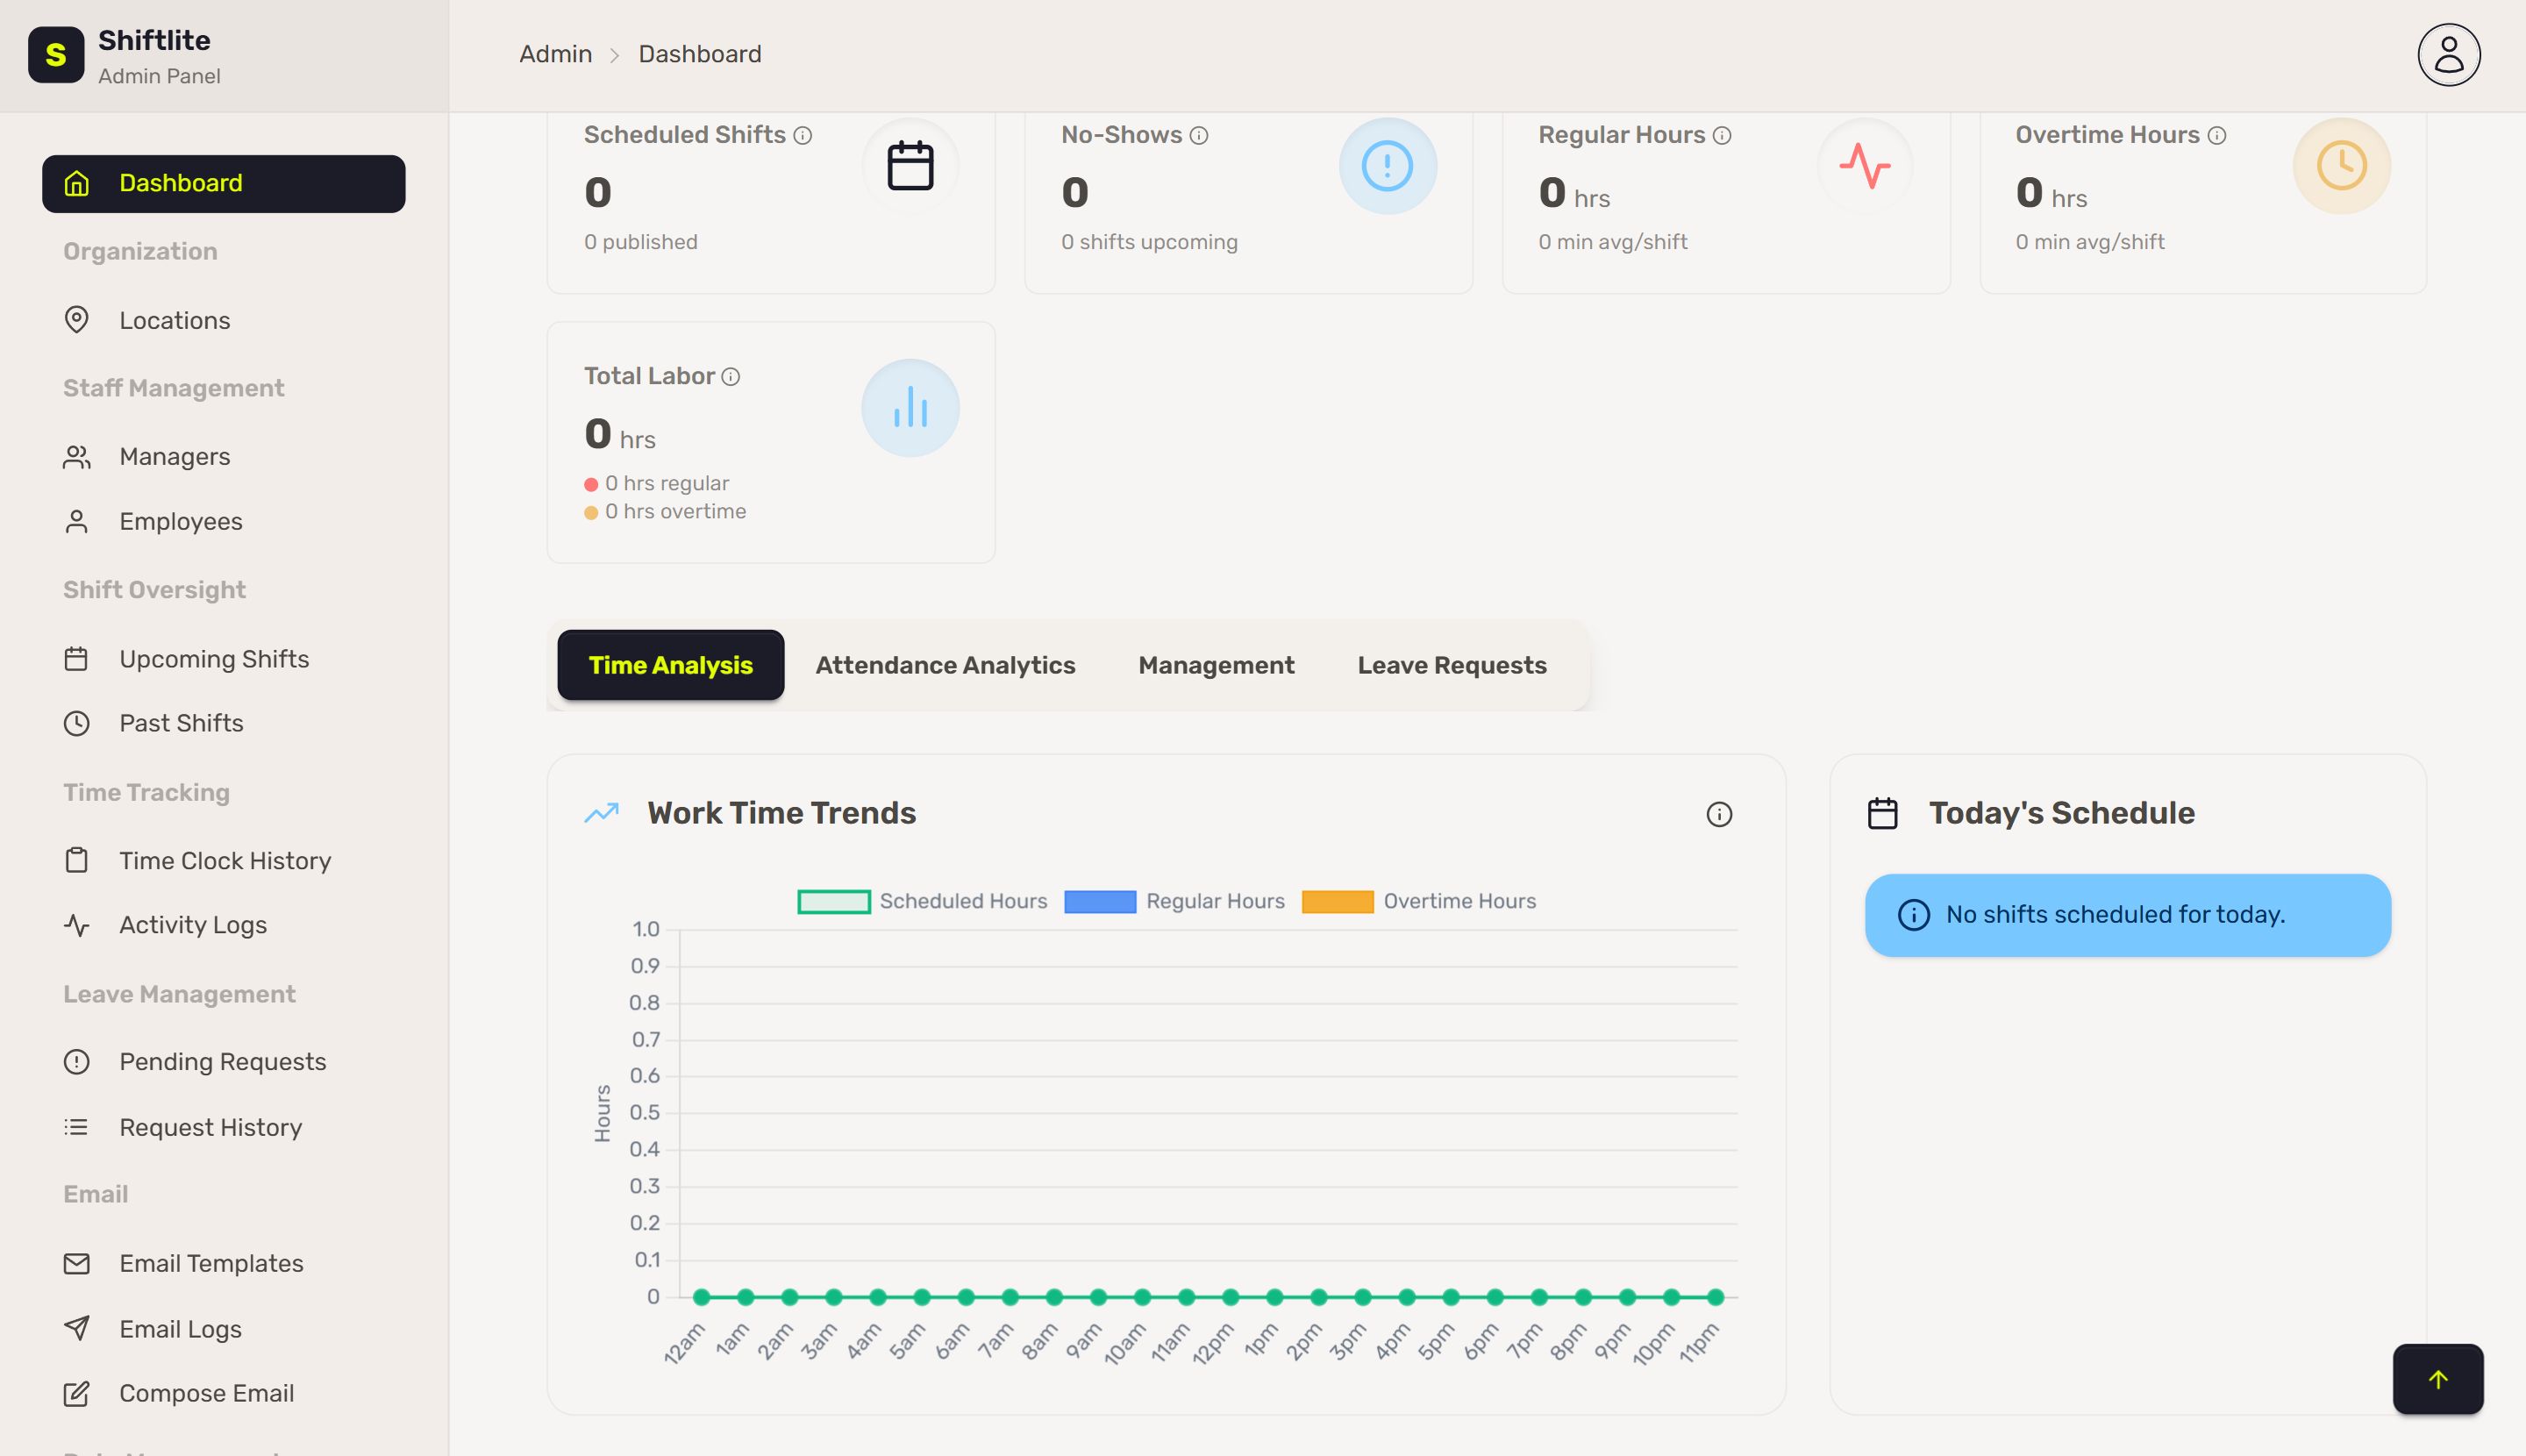Click the scroll-to-top arrow button
This screenshot has height=1456, width=2526.
(x=2437, y=1378)
